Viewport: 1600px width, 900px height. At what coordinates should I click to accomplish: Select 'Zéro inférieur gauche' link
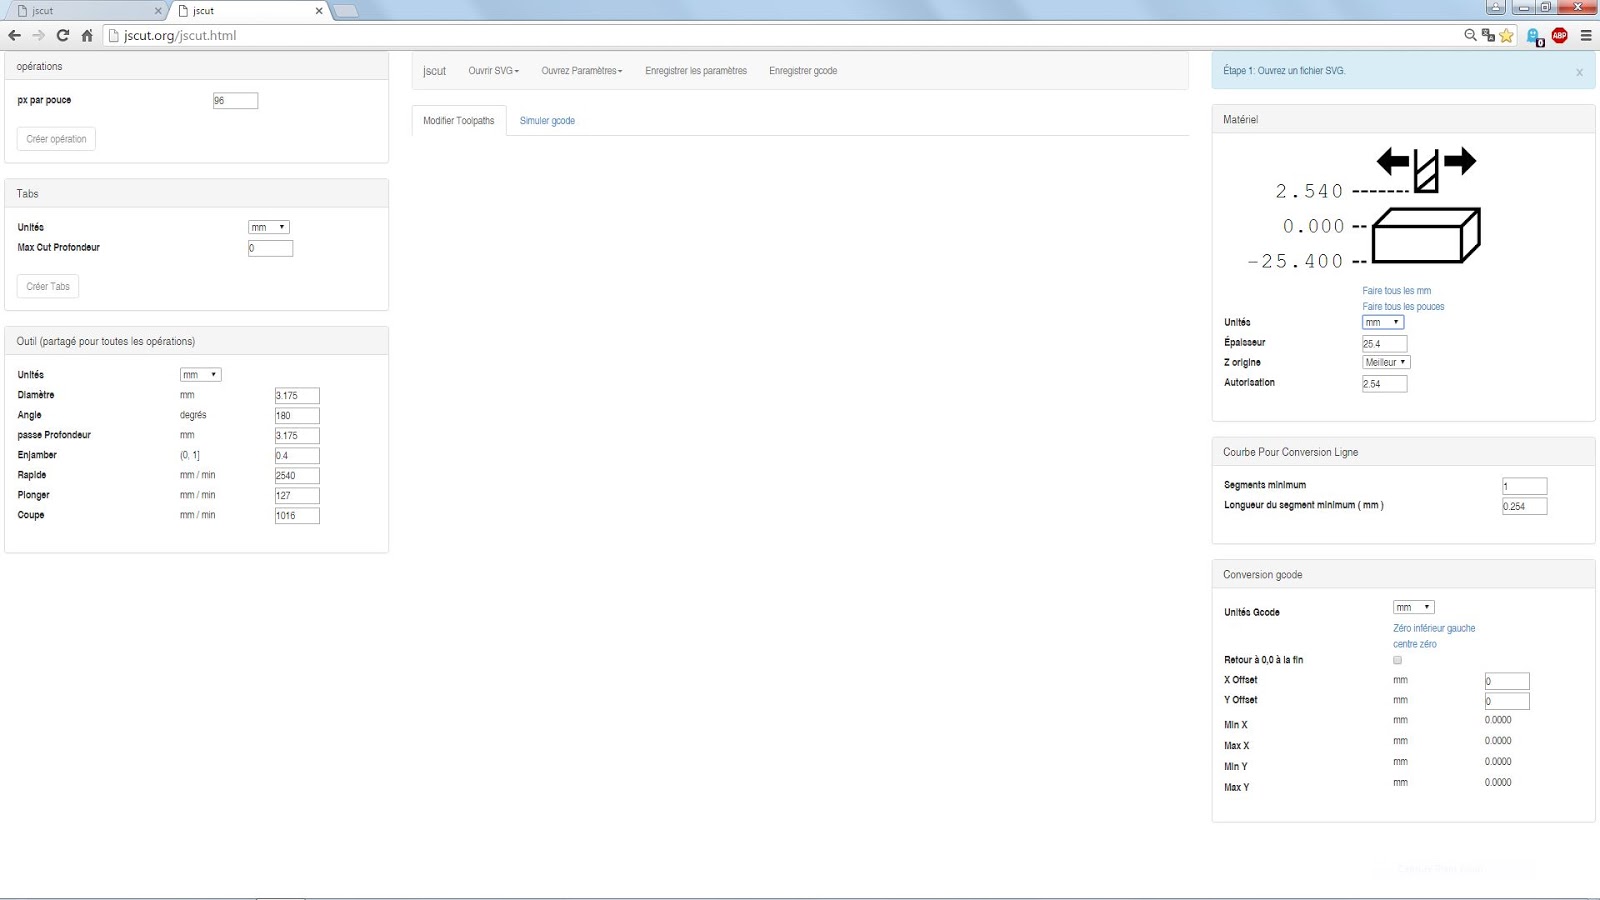point(1434,628)
